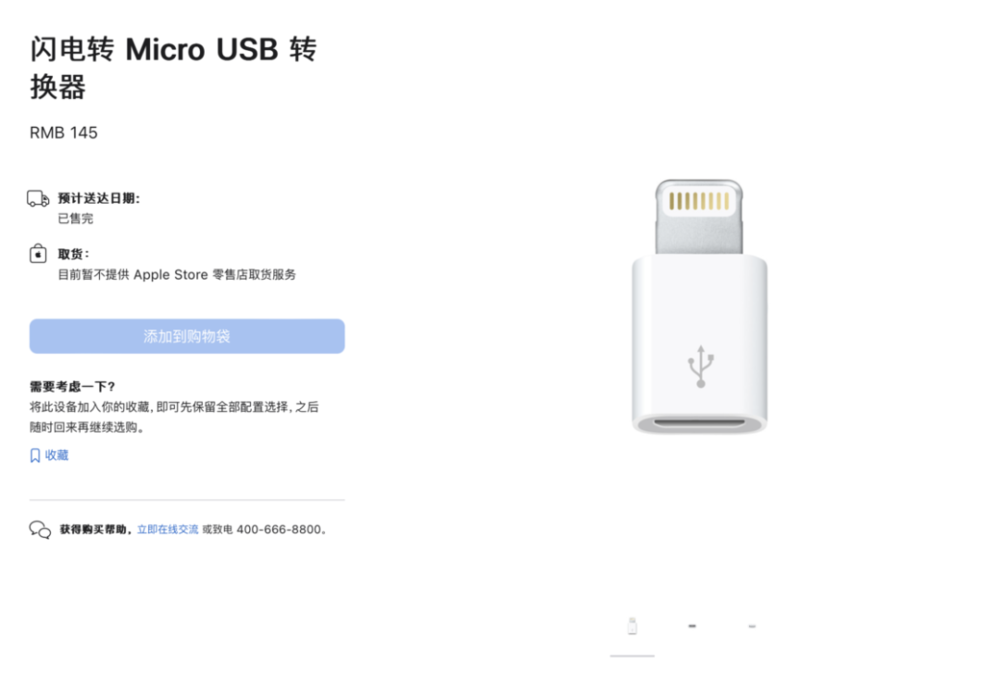Click the USB symbol on the adapter

coord(700,367)
